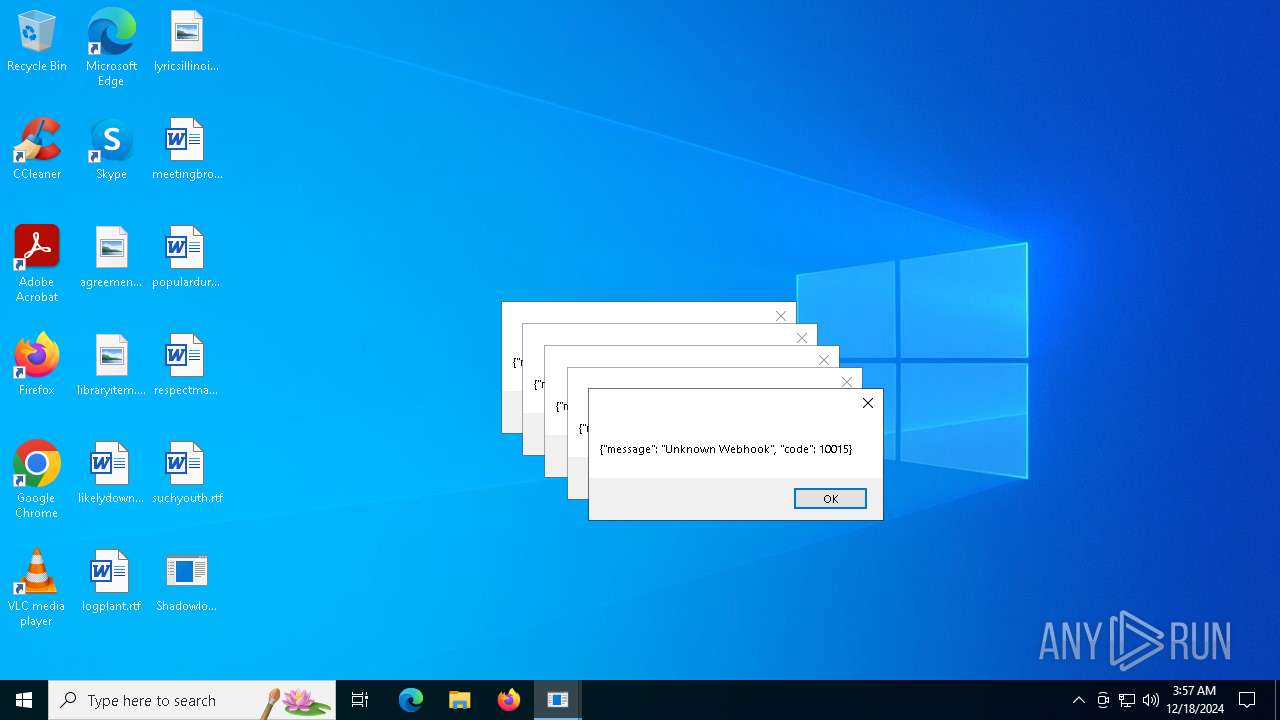Select the suchyouth.rtf document

[x=186, y=473]
